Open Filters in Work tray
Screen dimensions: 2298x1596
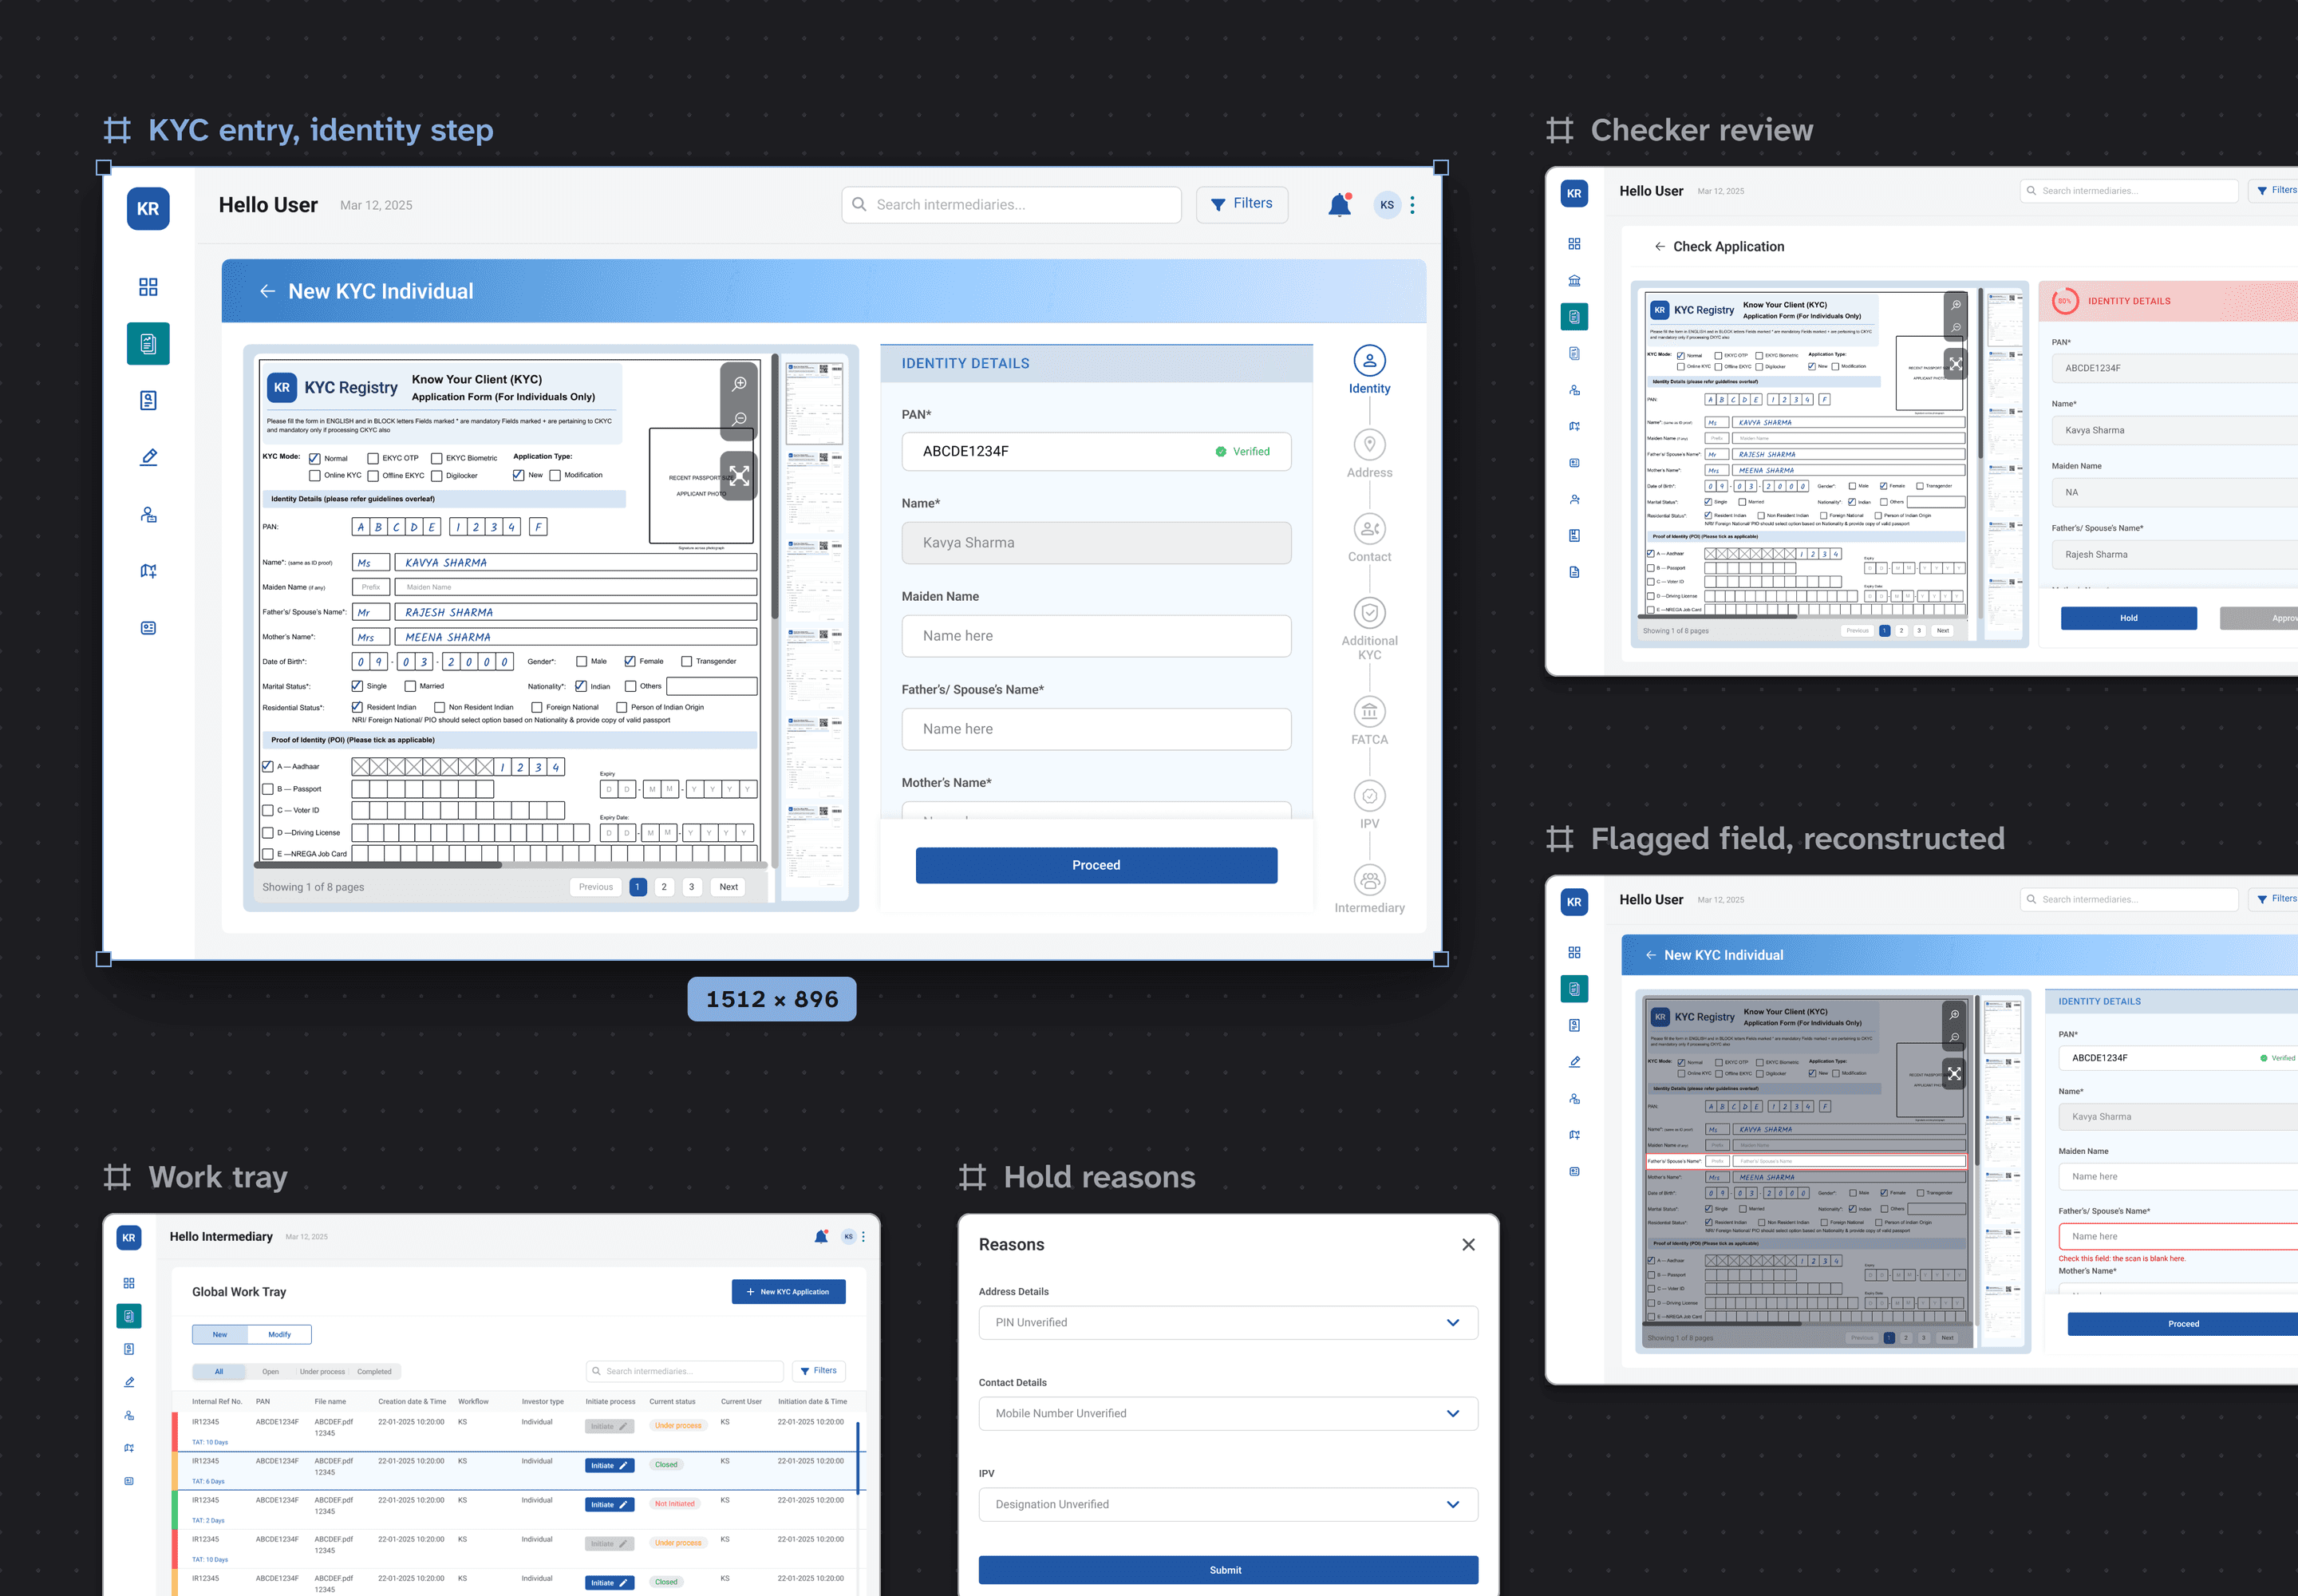click(x=819, y=1371)
